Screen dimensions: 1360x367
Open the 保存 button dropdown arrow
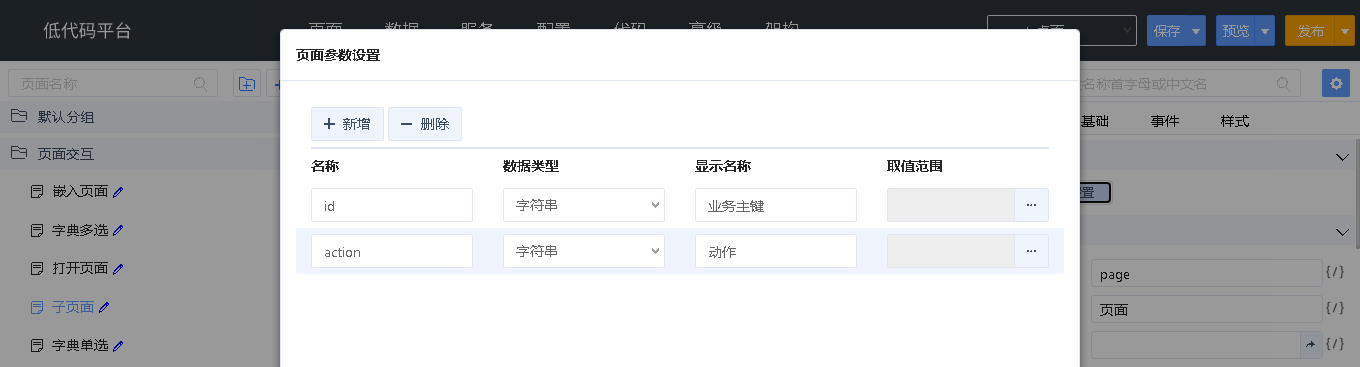pos(1197,31)
